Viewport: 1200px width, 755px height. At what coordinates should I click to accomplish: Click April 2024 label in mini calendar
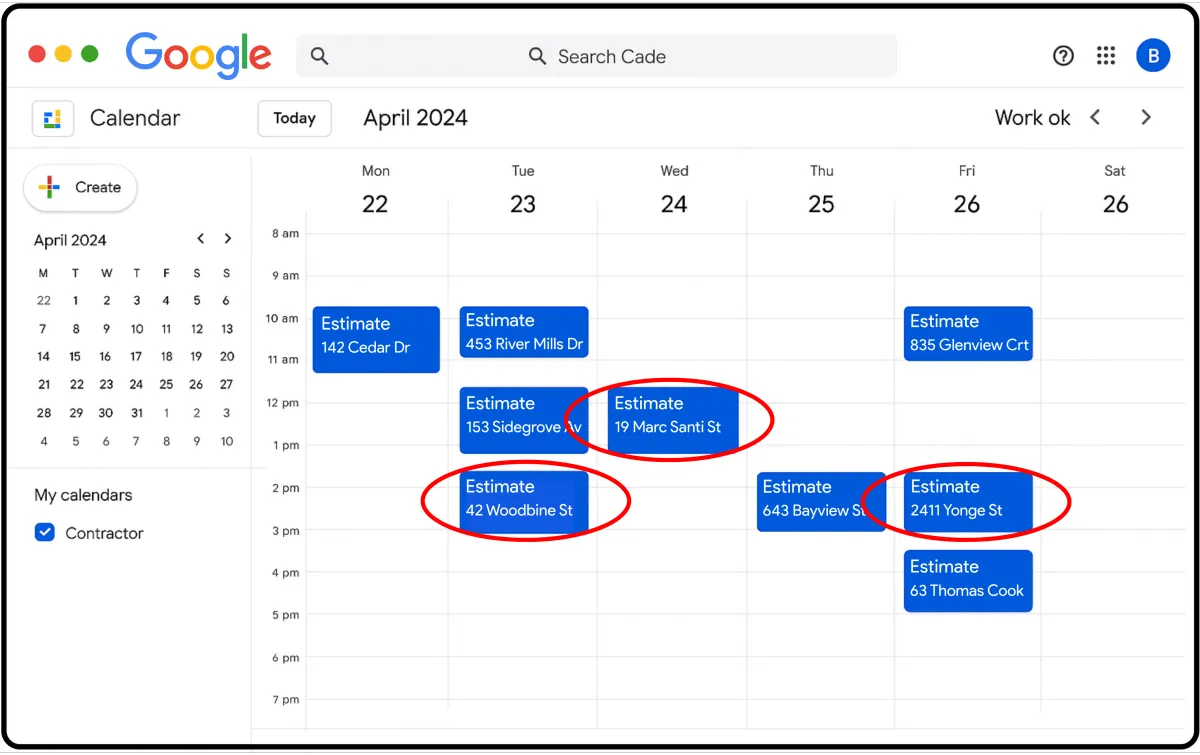[70, 240]
